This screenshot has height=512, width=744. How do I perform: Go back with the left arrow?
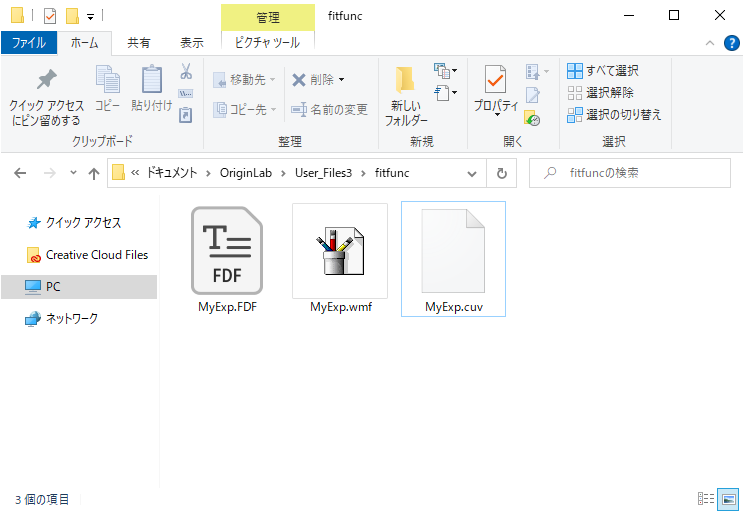(20, 173)
